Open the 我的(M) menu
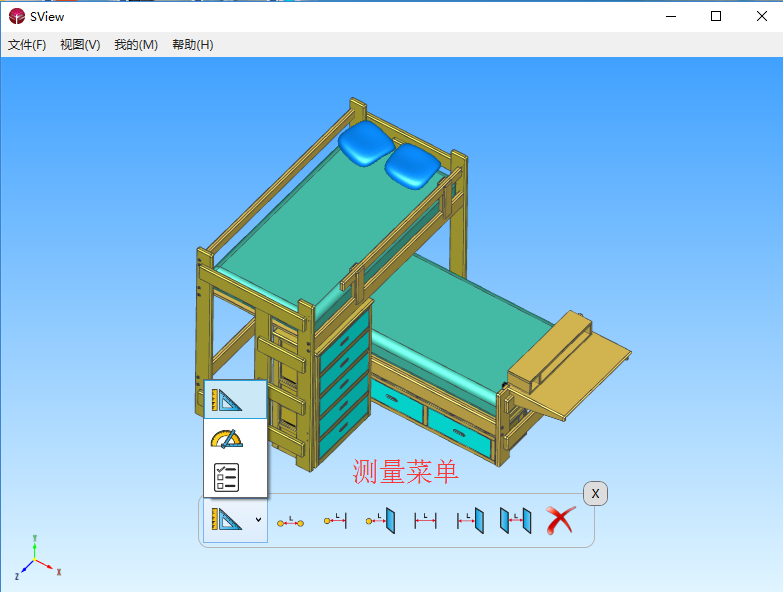The image size is (783, 592). tap(136, 45)
